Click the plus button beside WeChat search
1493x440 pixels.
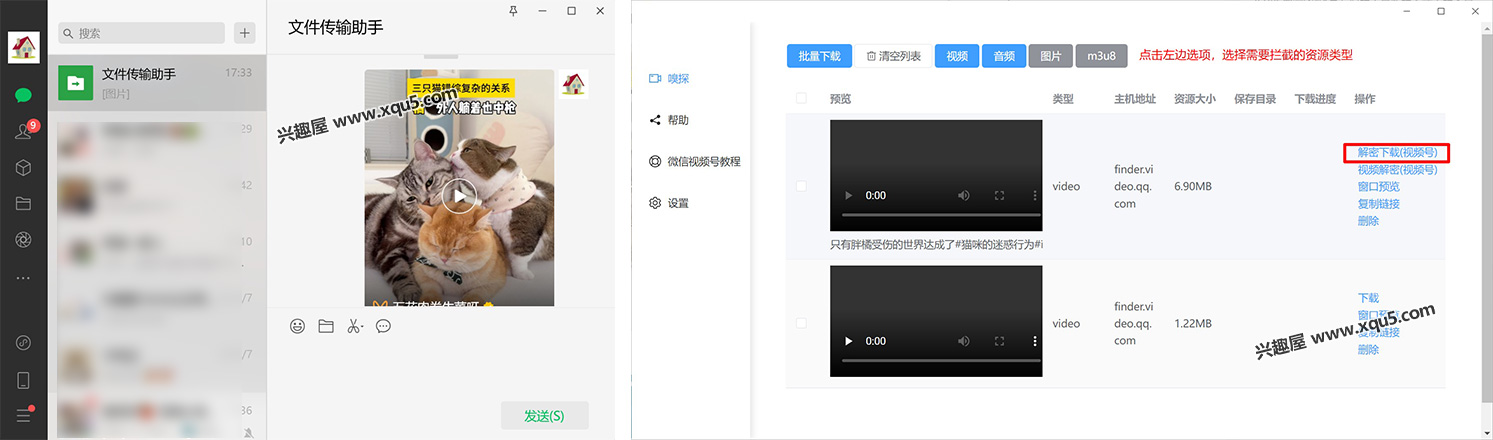click(x=245, y=33)
